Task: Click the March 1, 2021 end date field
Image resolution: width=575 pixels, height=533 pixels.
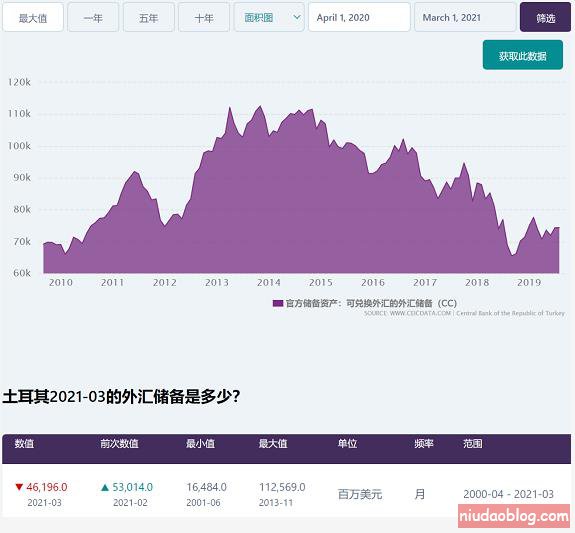Action: (x=465, y=17)
